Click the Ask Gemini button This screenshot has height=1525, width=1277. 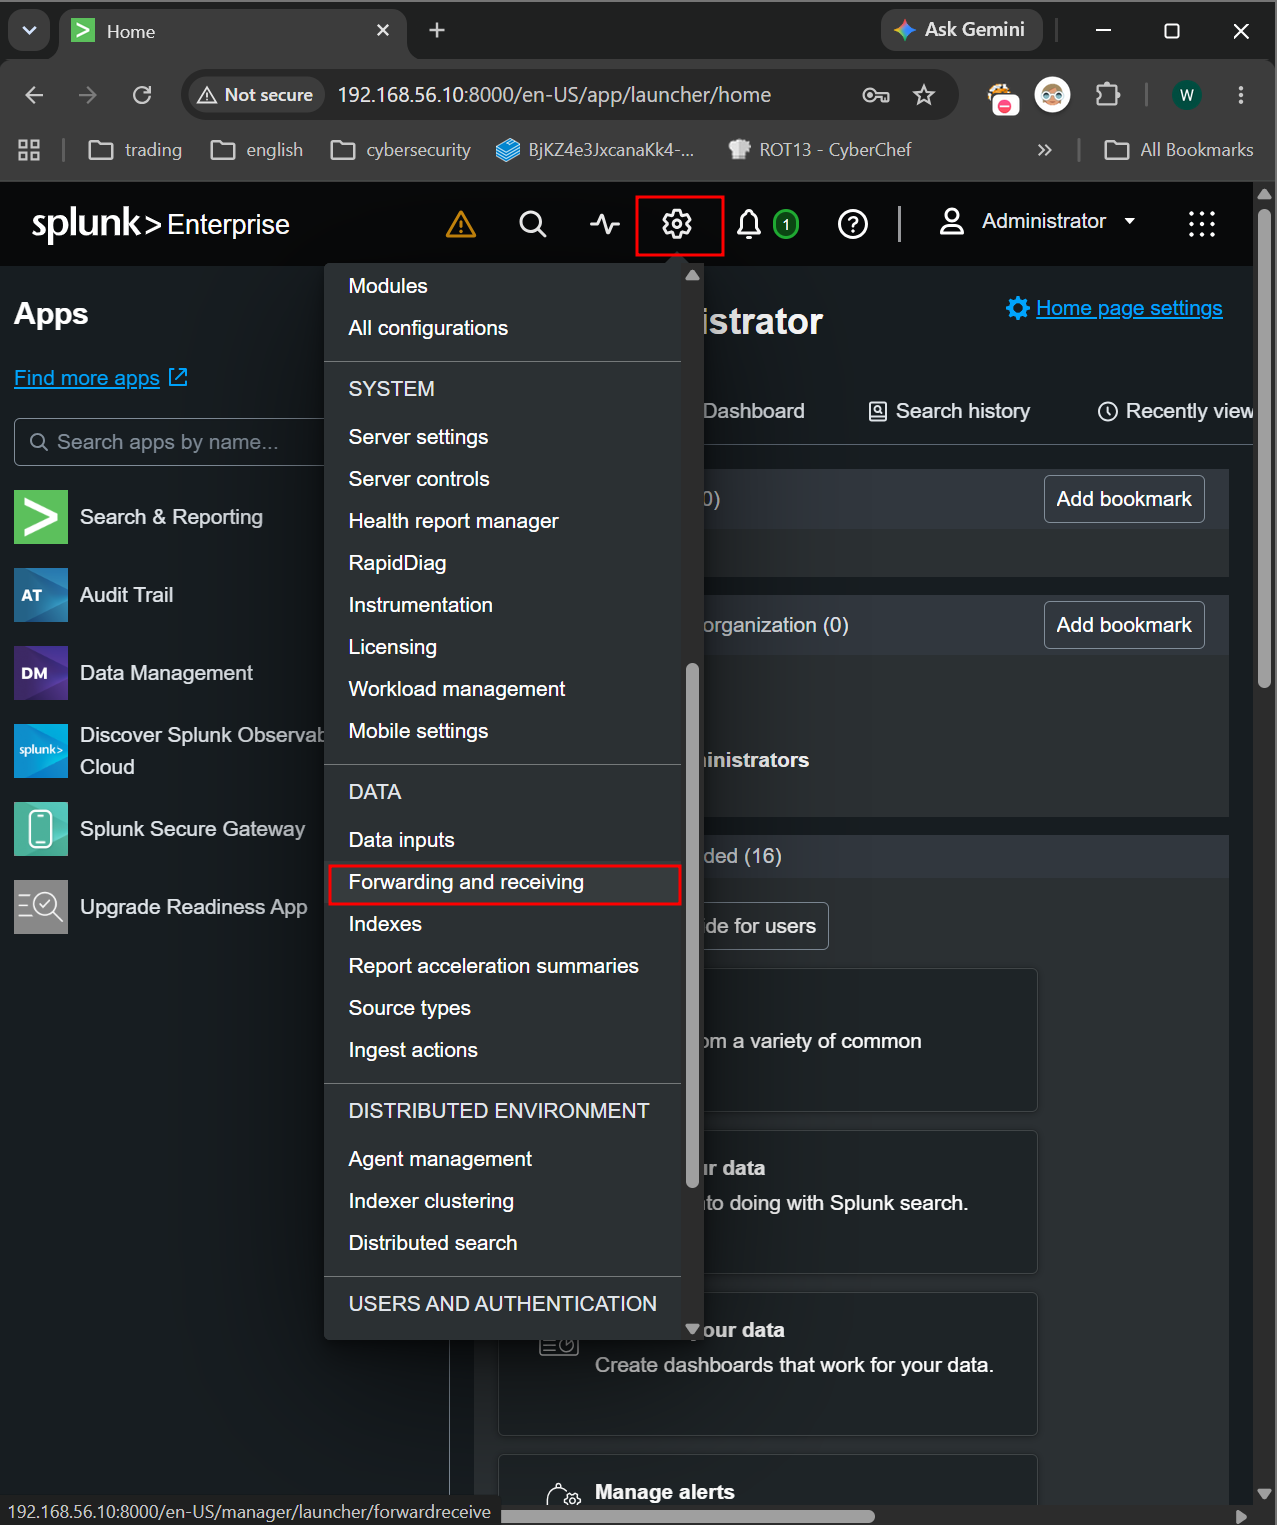click(x=961, y=30)
